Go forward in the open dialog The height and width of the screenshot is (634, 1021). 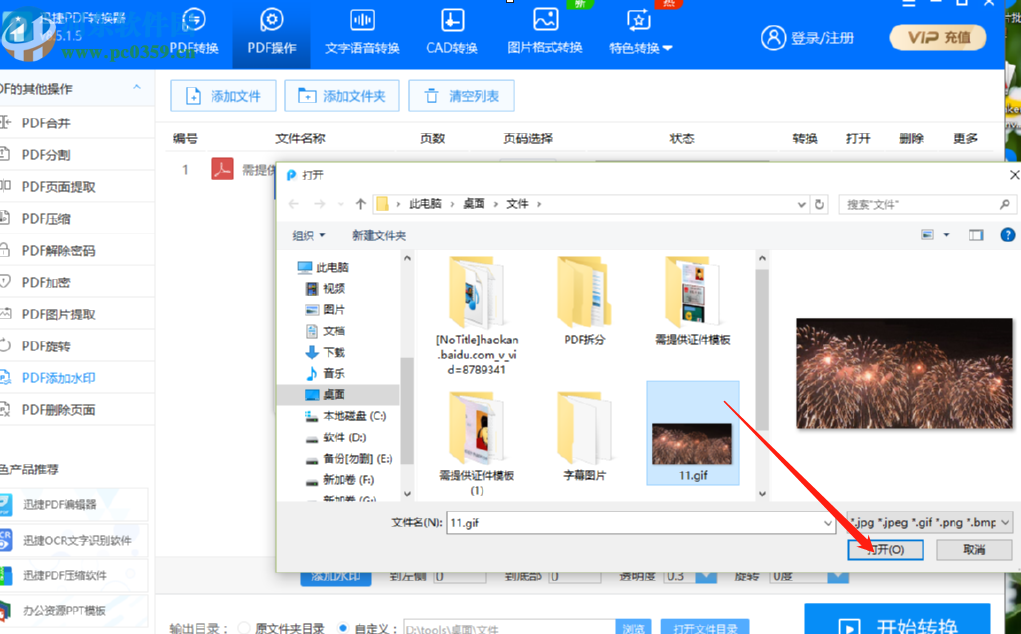click(319, 204)
